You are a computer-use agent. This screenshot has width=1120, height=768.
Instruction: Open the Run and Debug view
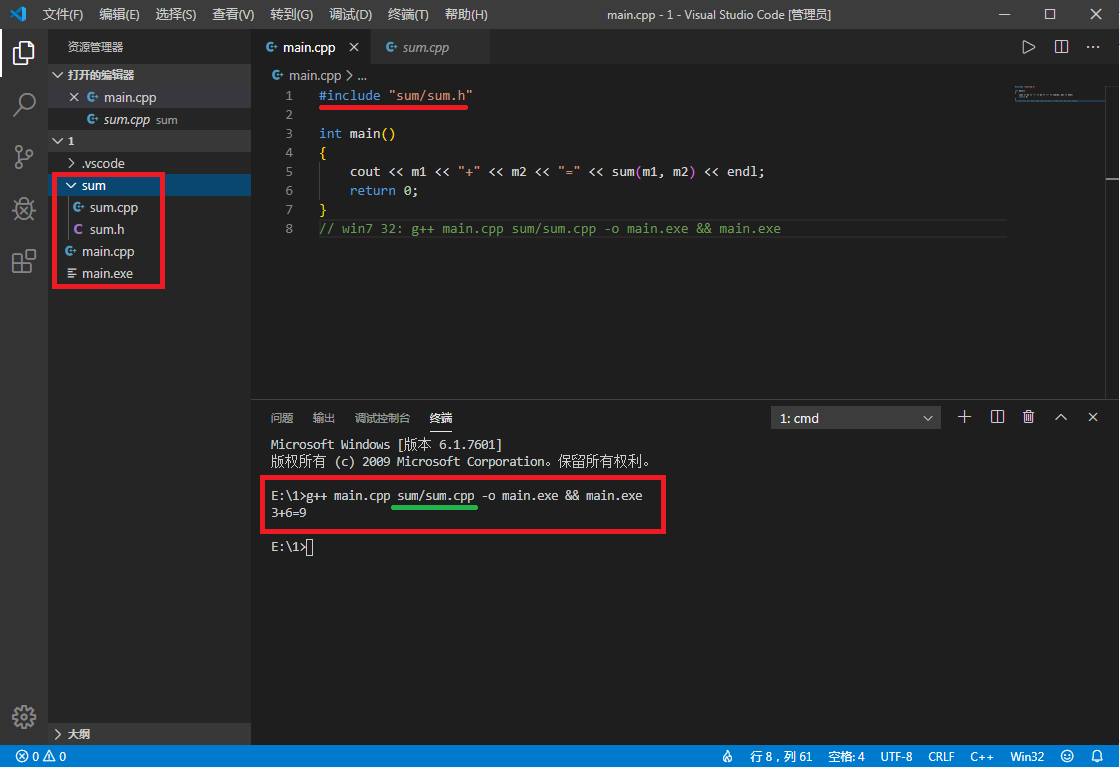(x=24, y=209)
